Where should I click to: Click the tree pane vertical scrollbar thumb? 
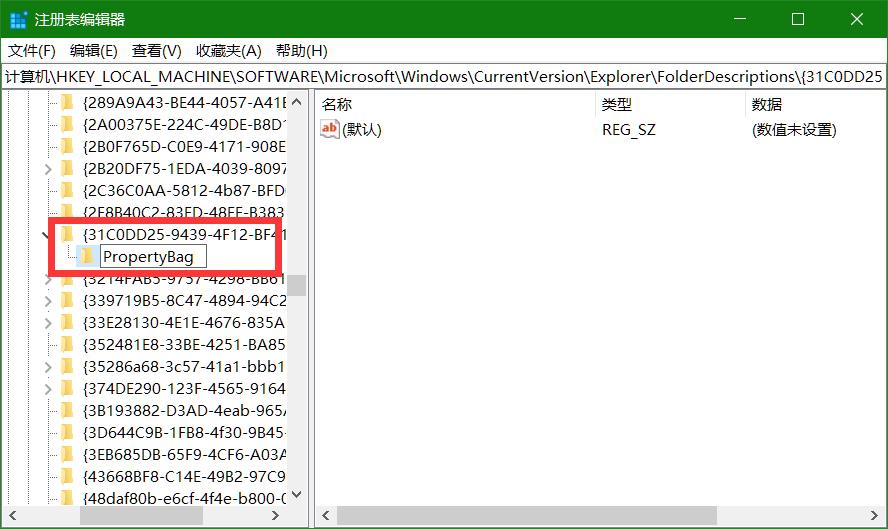(x=298, y=285)
